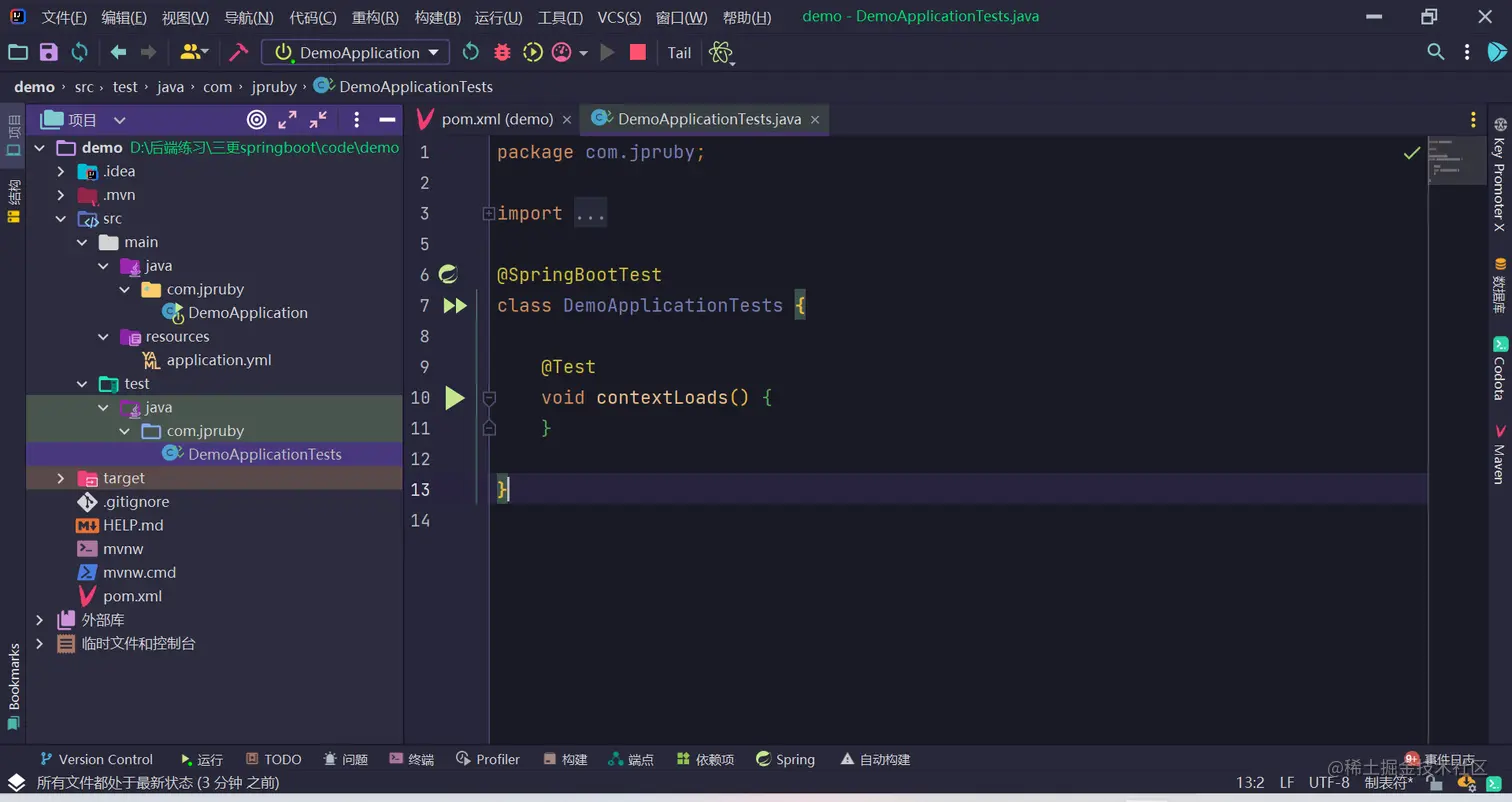Open the Maven side panel
This screenshot has height=802, width=1512.
(x=1499, y=454)
